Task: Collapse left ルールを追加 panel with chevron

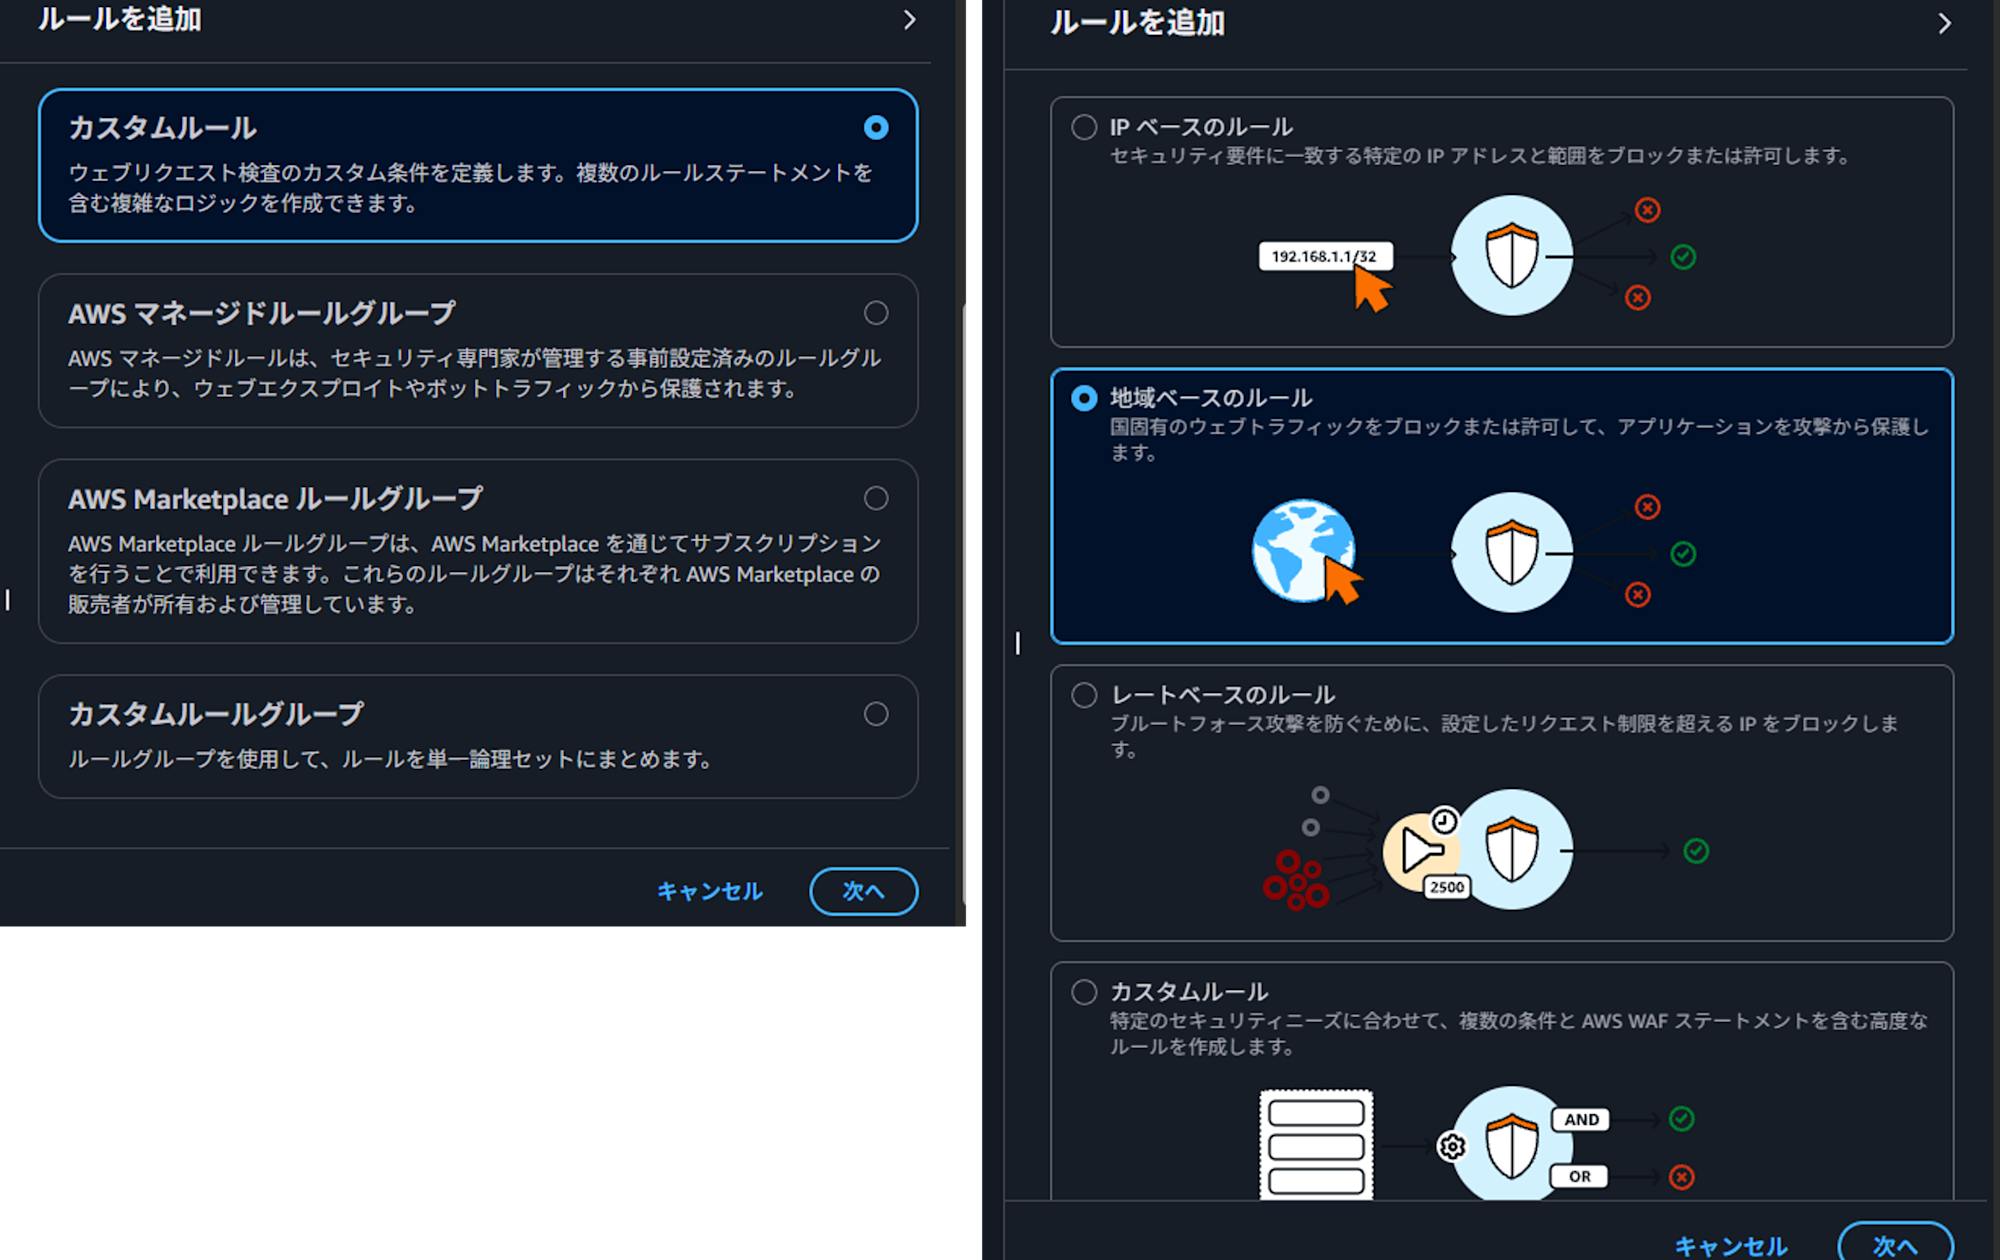Action: pos(909,20)
